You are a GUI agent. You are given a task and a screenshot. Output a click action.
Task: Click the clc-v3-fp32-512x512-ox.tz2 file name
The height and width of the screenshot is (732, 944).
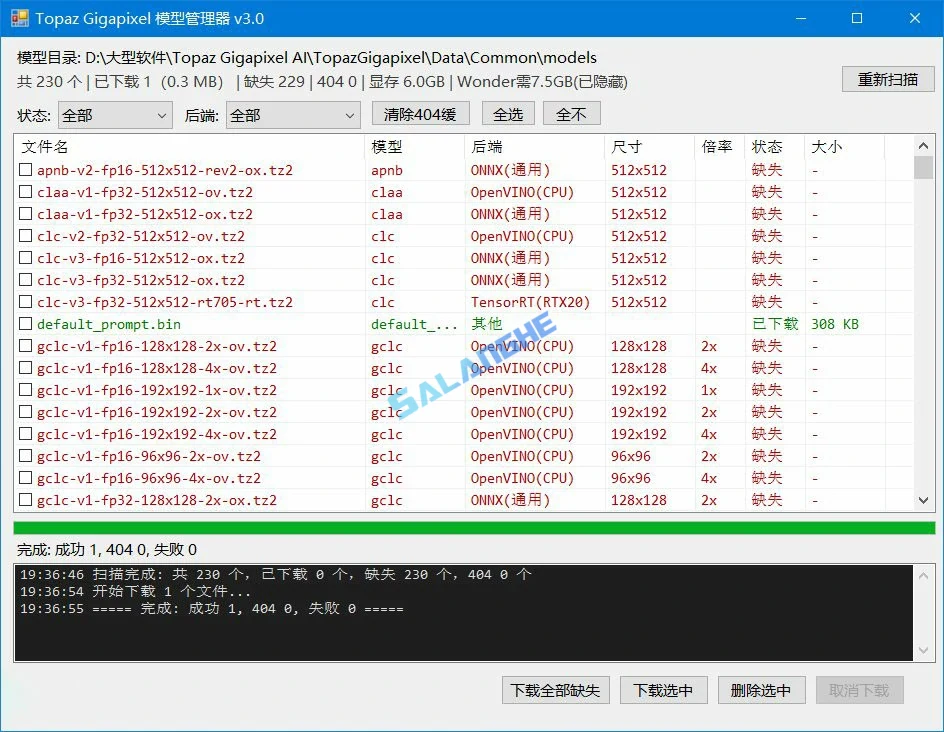point(141,280)
